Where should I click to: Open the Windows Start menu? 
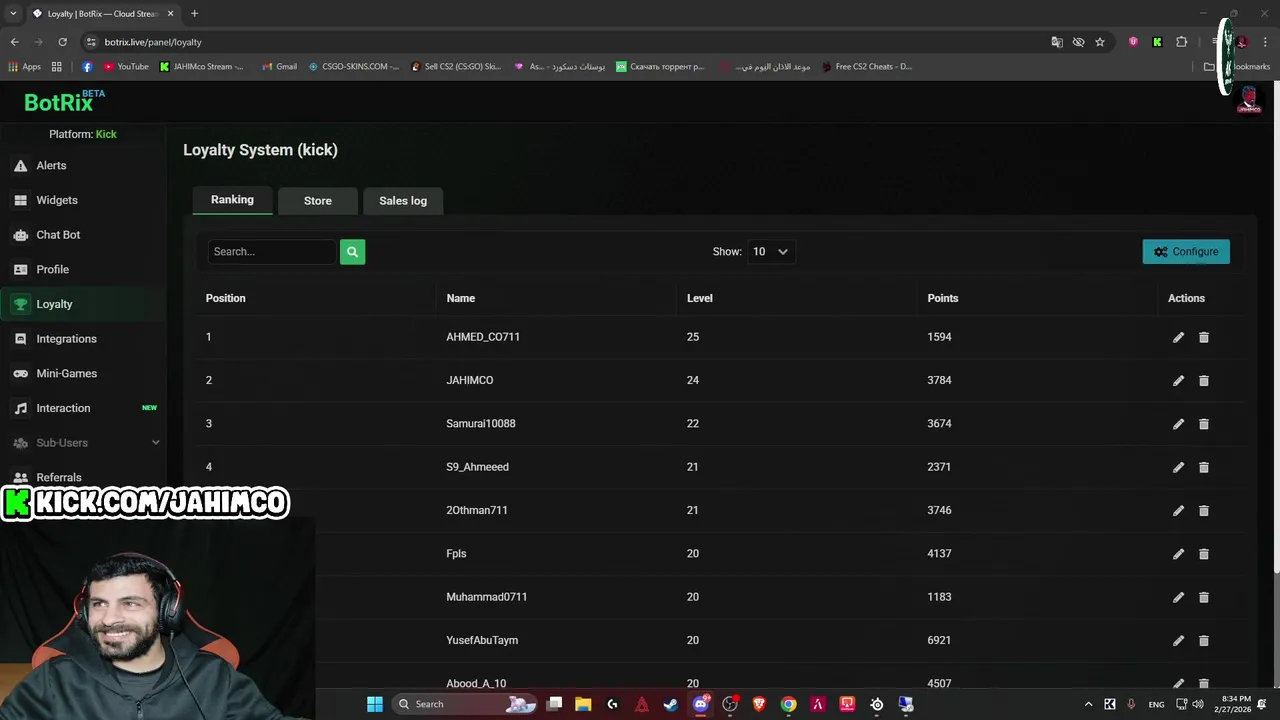[x=375, y=704]
